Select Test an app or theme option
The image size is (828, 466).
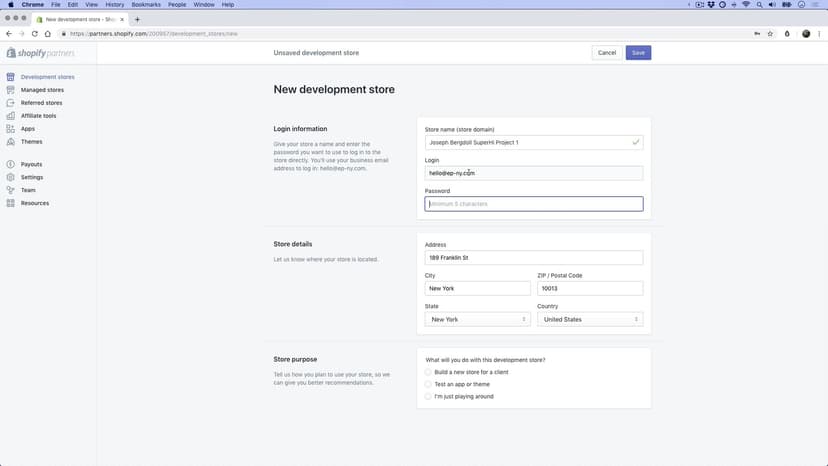(x=429, y=384)
